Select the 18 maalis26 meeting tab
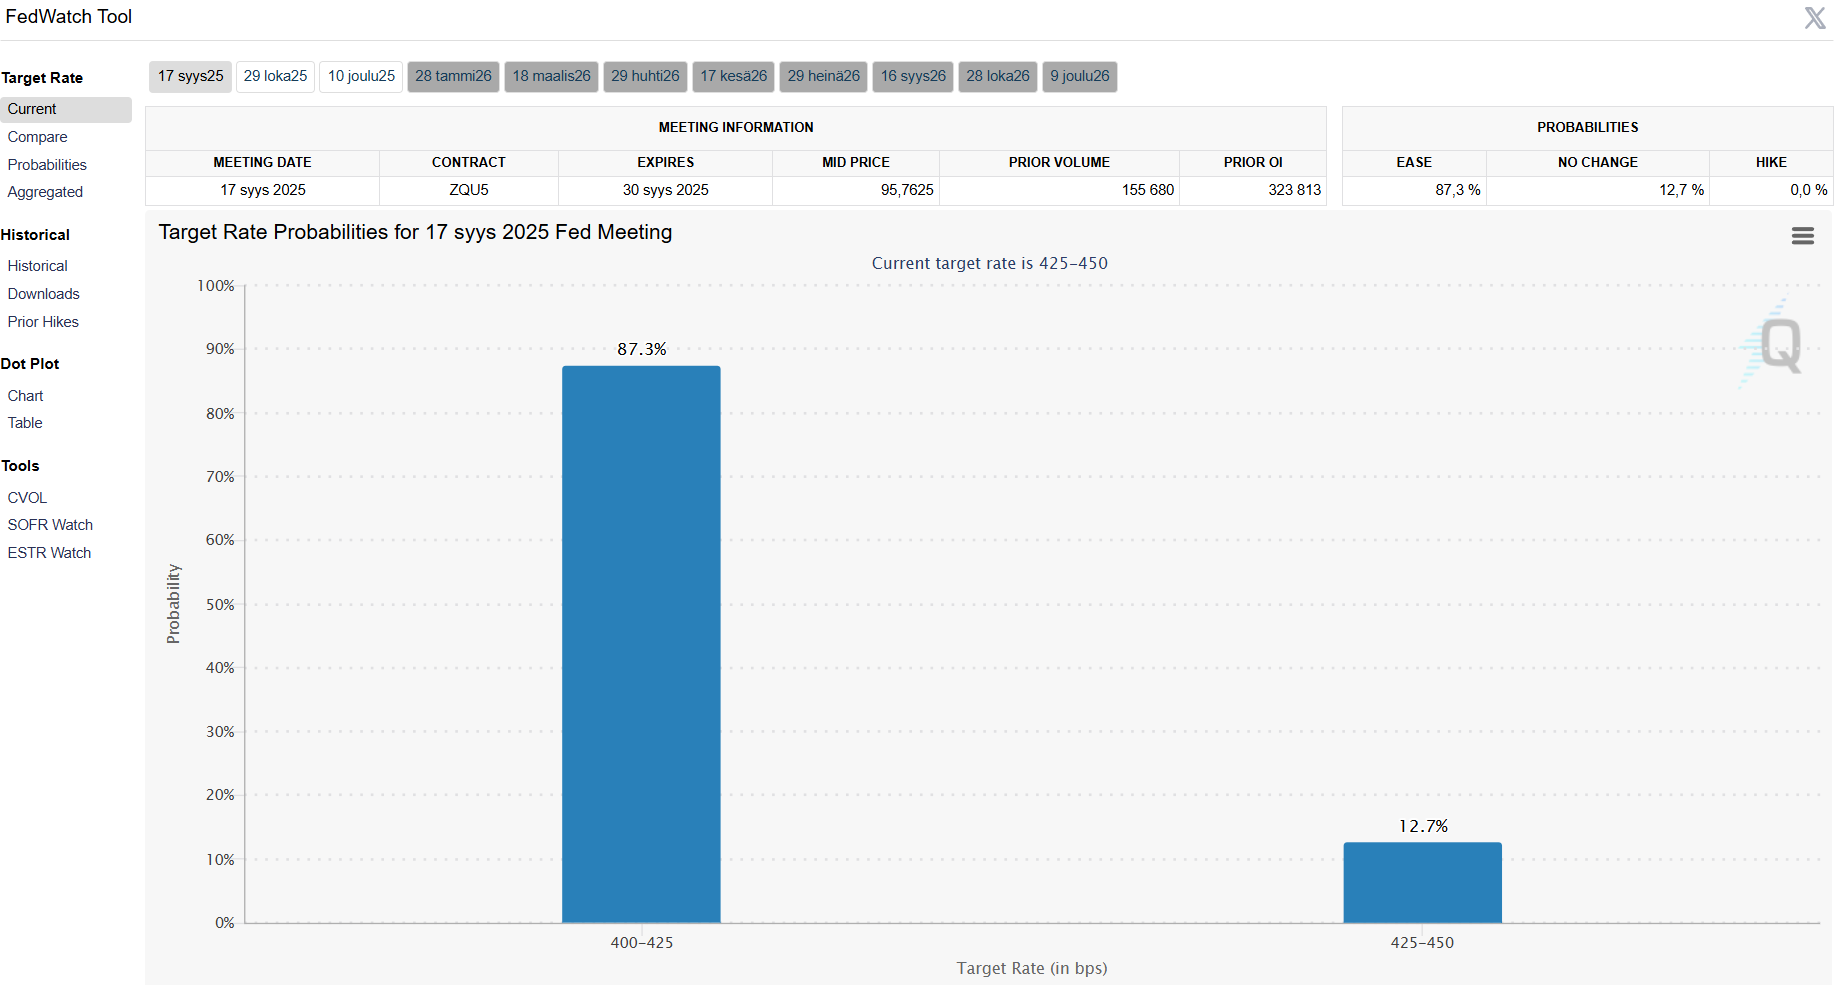This screenshot has height=985, width=1838. pos(551,76)
